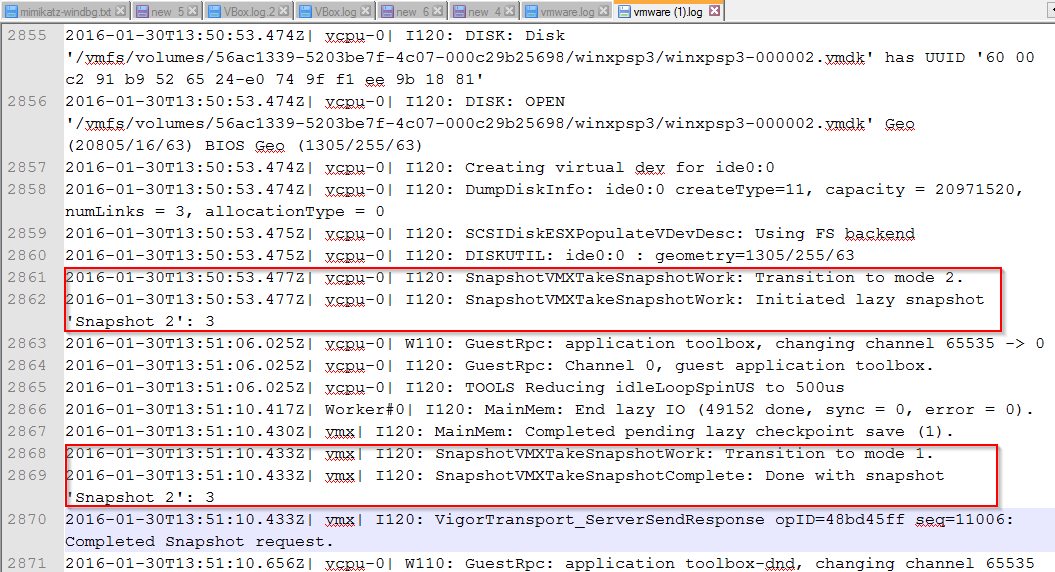Close the VBox.log tab
This screenshot has height=572, width=1055.
tap(369, 12)
